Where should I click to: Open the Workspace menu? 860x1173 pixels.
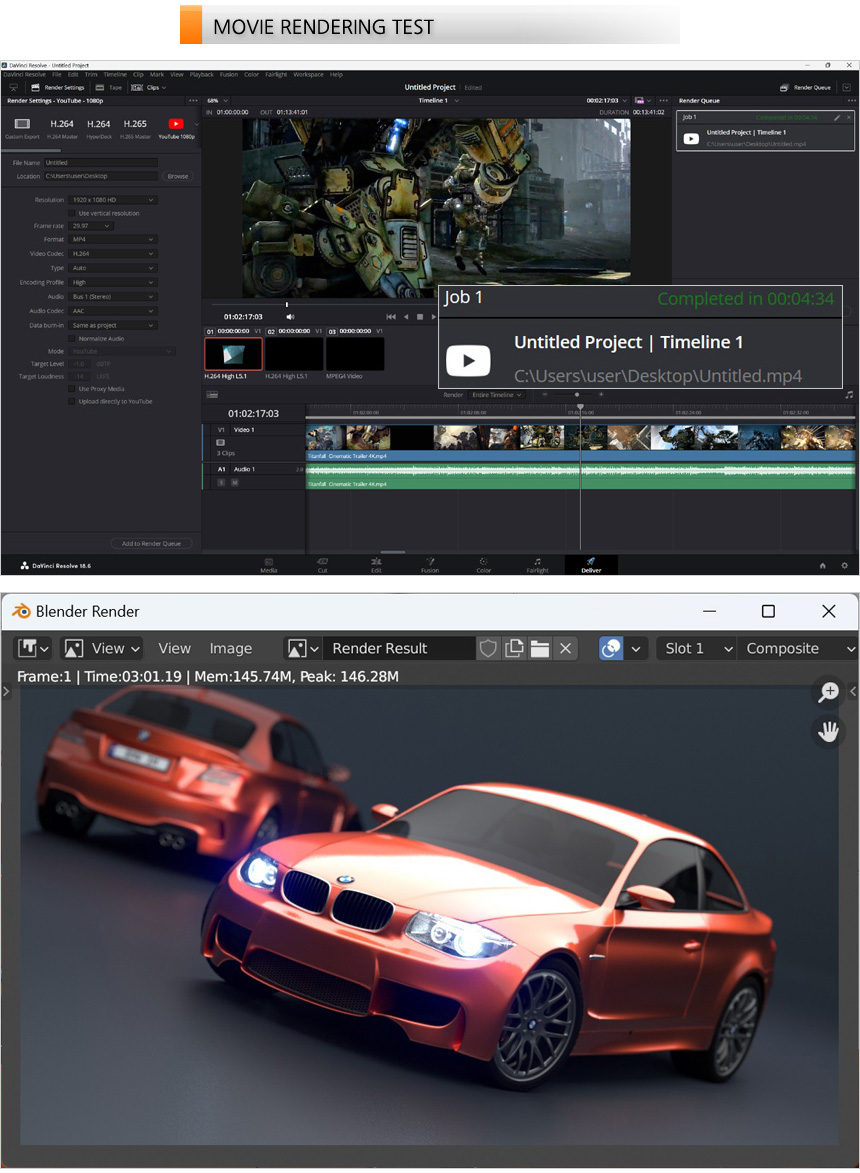[308, 75]
